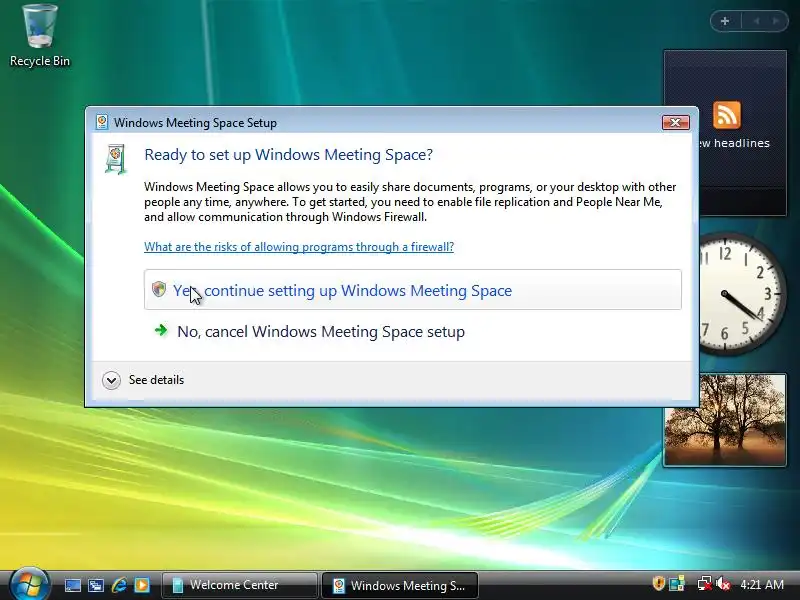This screenshot has height=600, width=800.
Task: Click the RSS feed headlines gadget icon
Action: coord(727,115)
